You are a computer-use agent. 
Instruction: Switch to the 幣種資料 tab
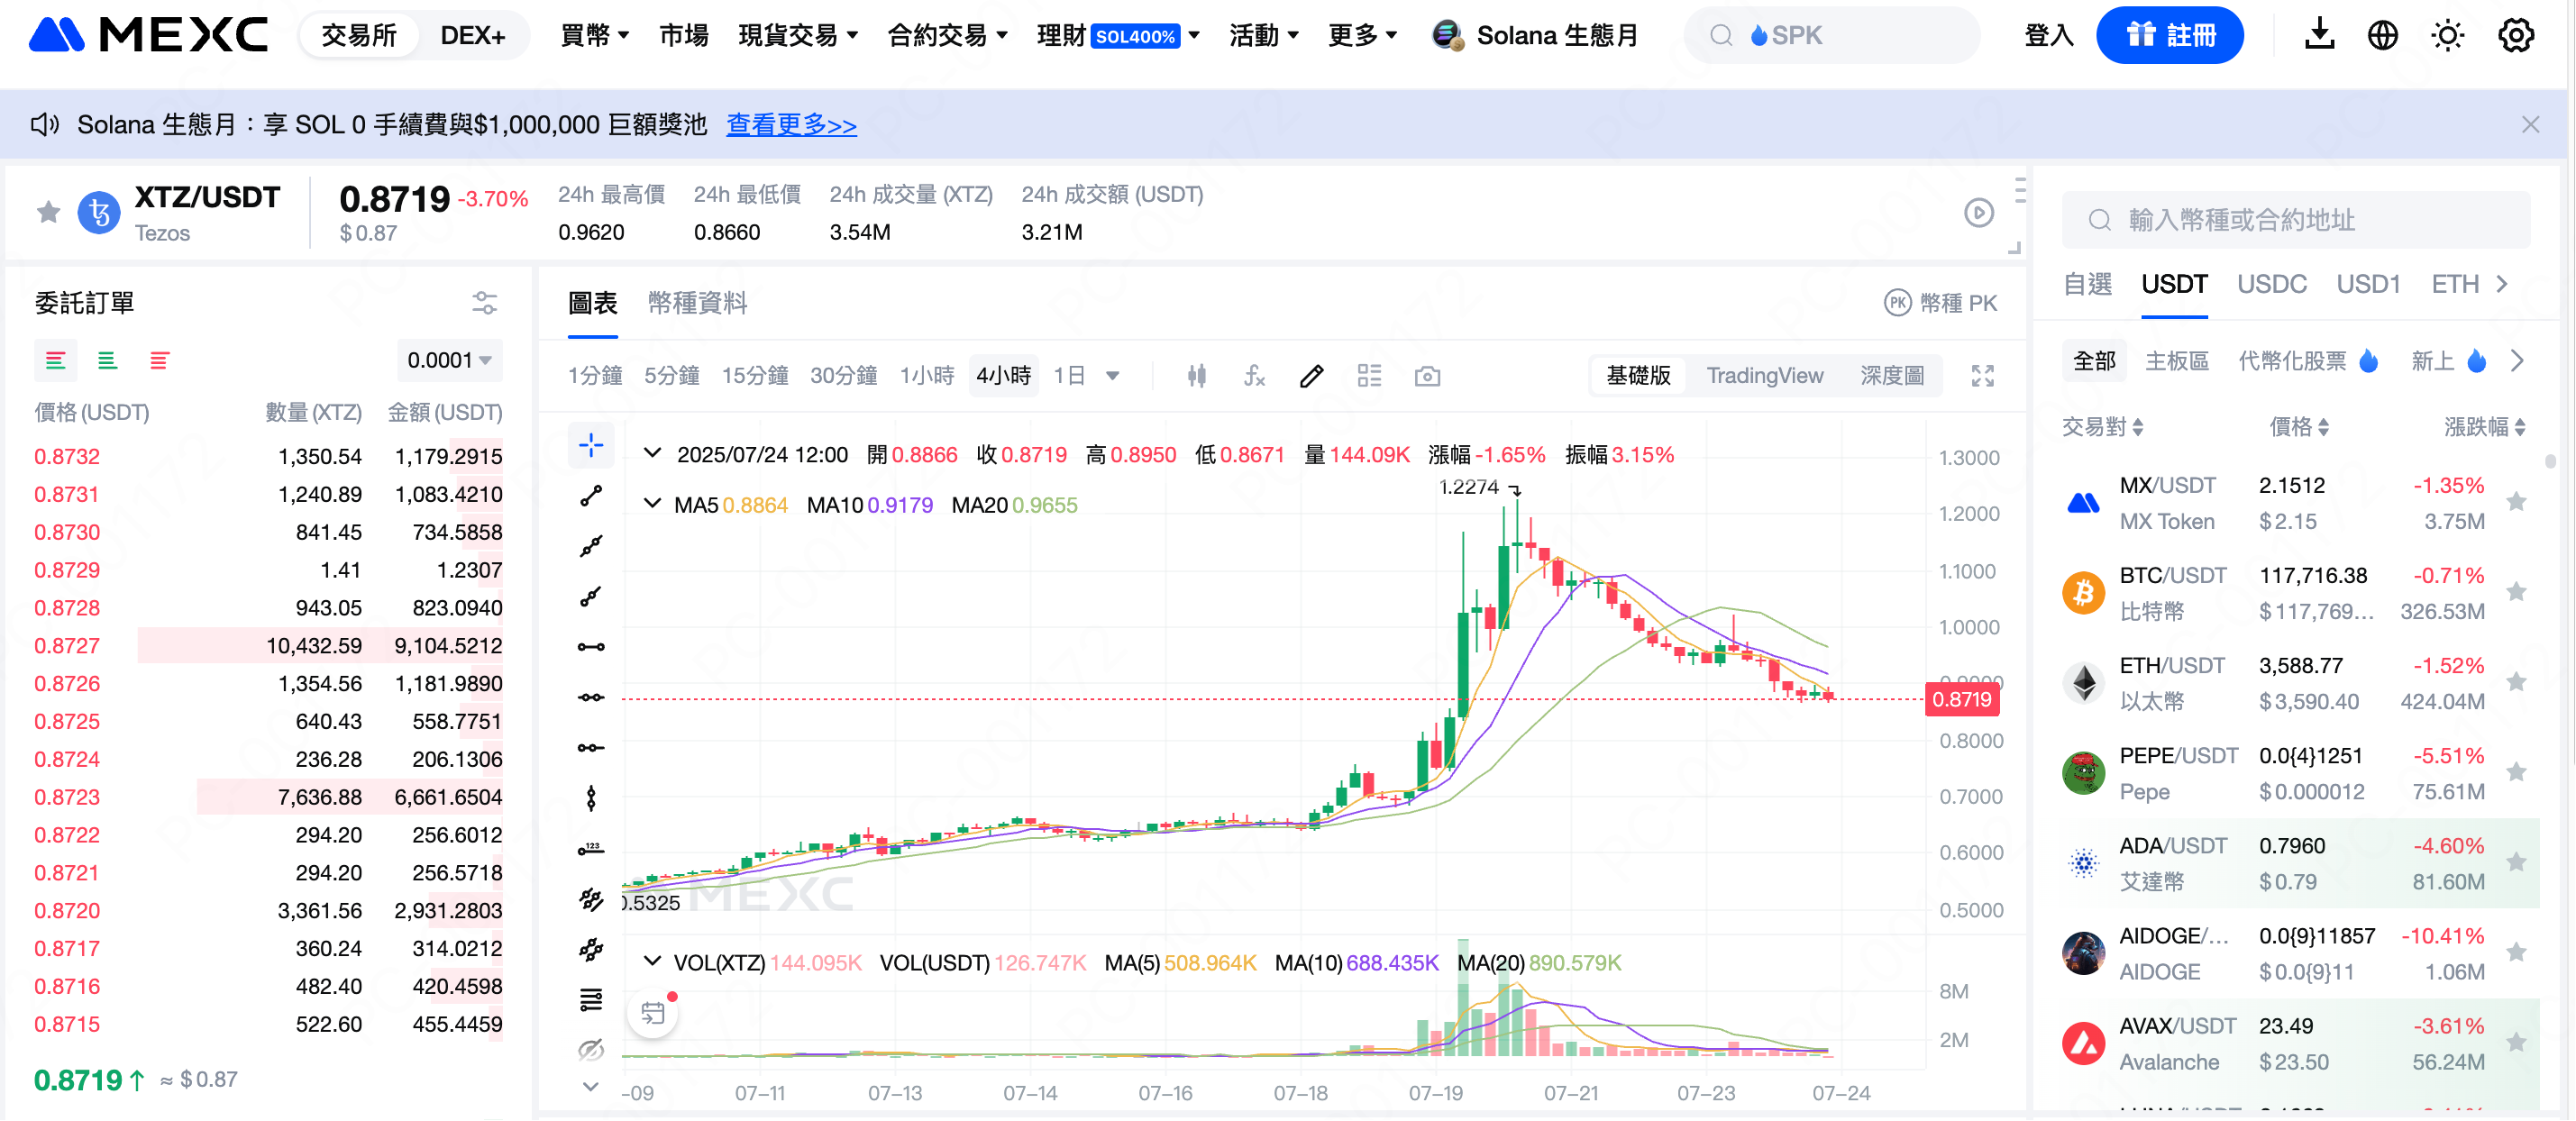click(x=697, y=303)
